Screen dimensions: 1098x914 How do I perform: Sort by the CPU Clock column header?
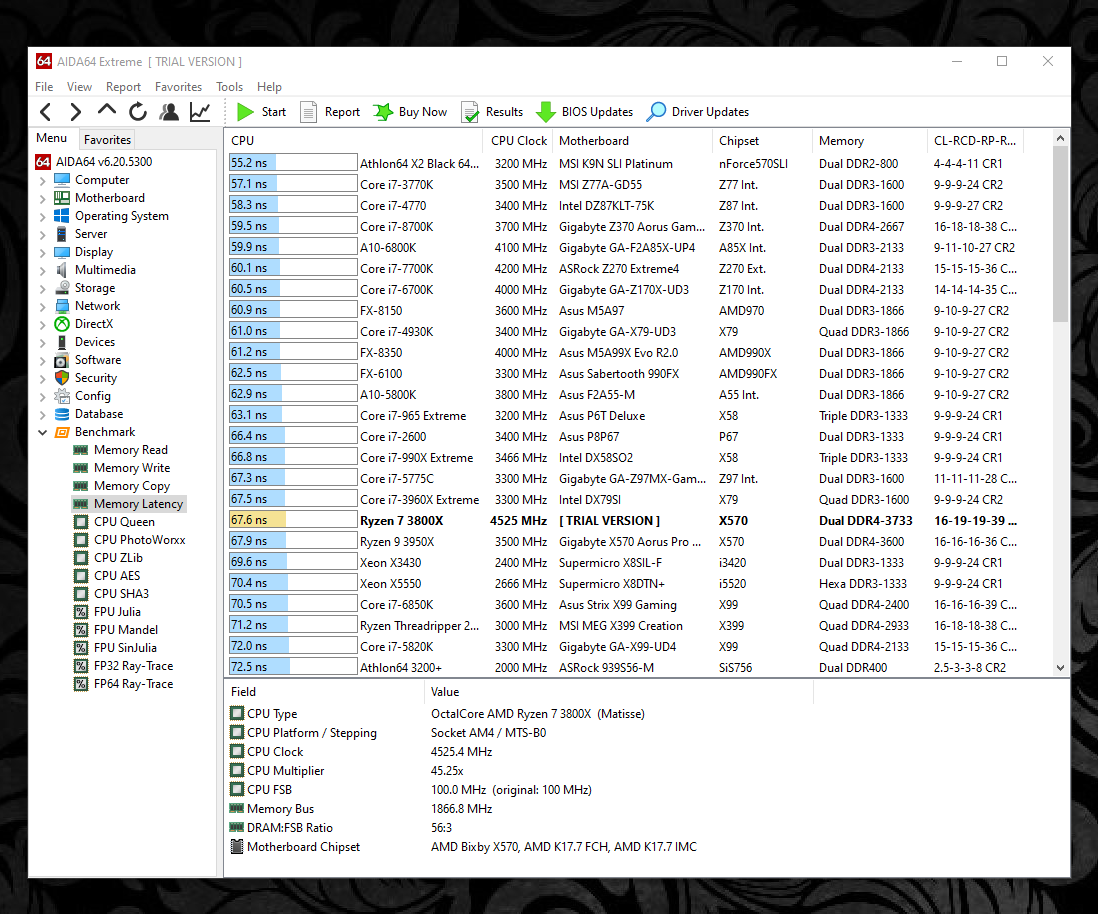(x=518, y=141)
